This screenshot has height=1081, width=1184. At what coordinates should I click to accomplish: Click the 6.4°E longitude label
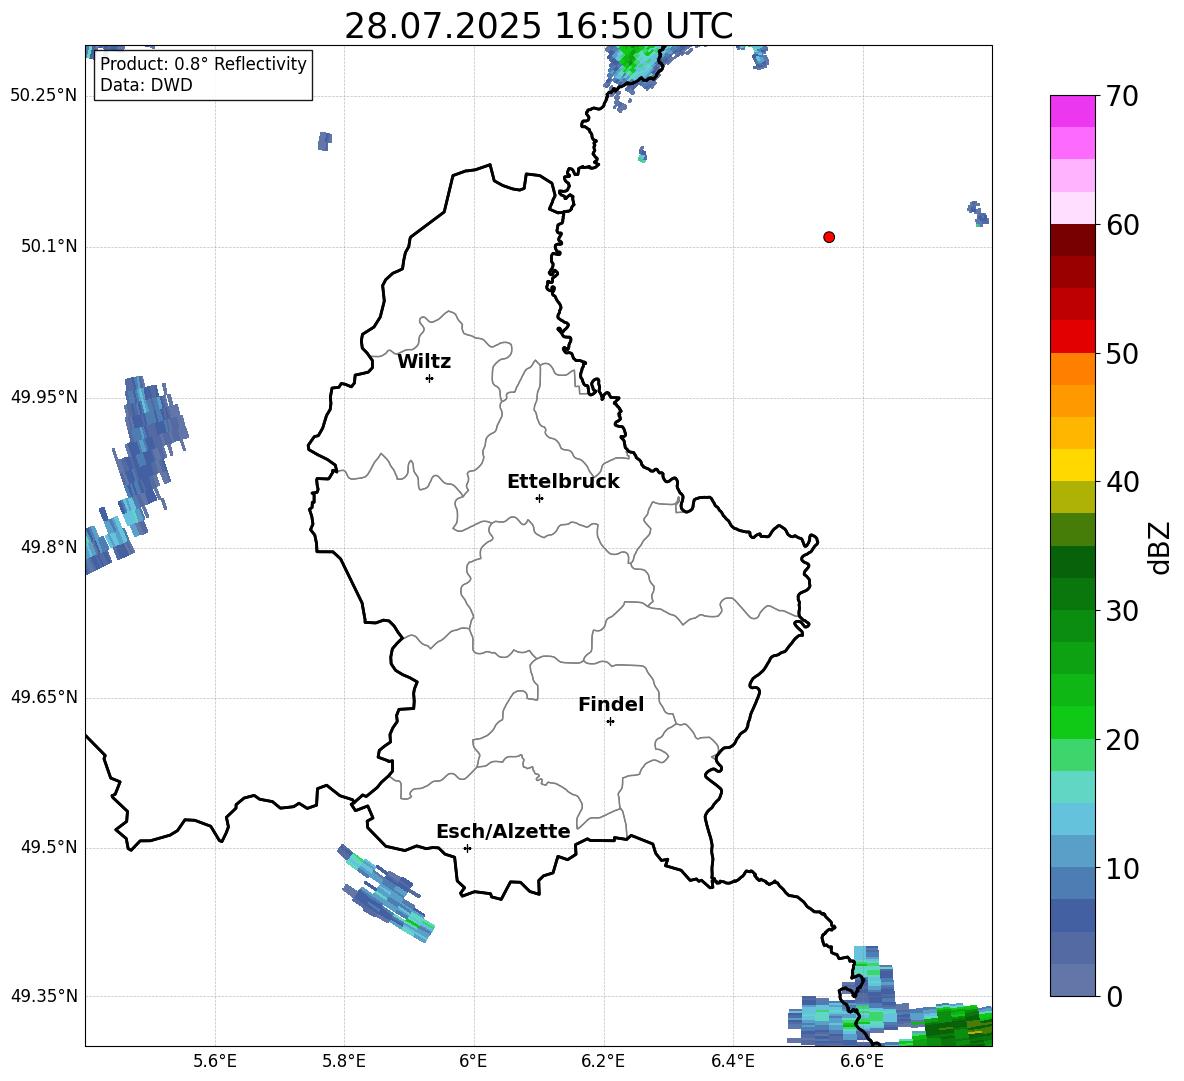point(732,1061)
